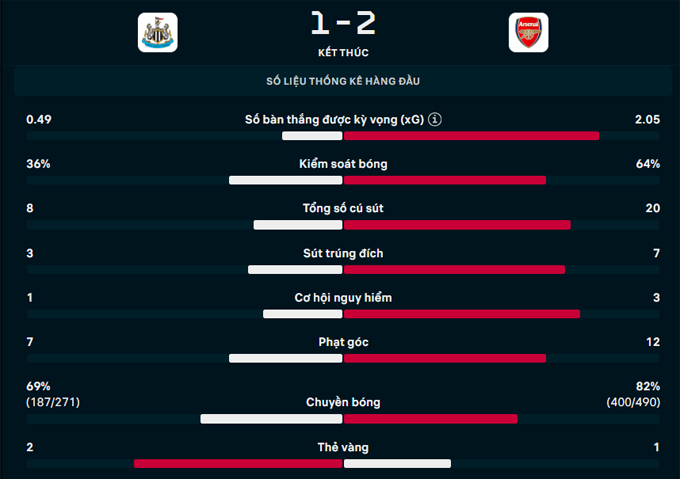Click the red Arsenal xG bar

pyautogui.click(x=472, y=135)
